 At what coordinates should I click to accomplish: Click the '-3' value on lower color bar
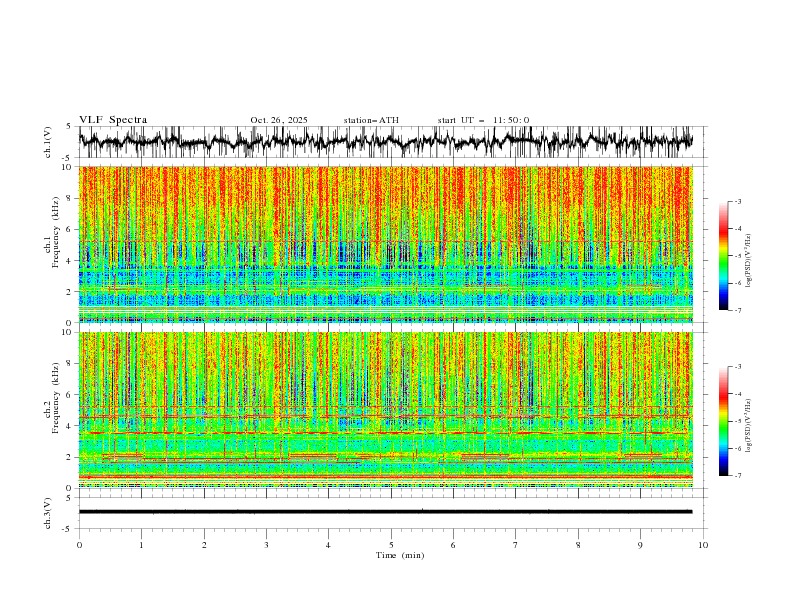[738, 367]
